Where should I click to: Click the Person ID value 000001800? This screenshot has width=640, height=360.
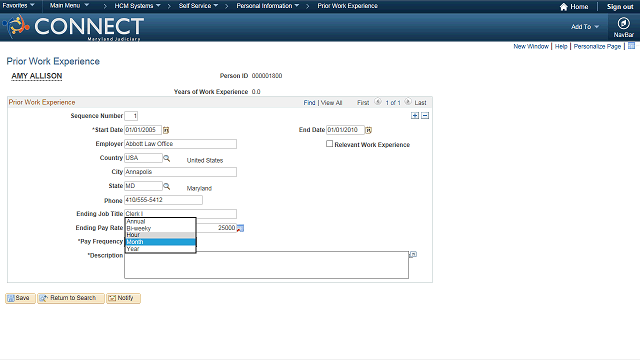pyautogui.click(x=267, y=76)
